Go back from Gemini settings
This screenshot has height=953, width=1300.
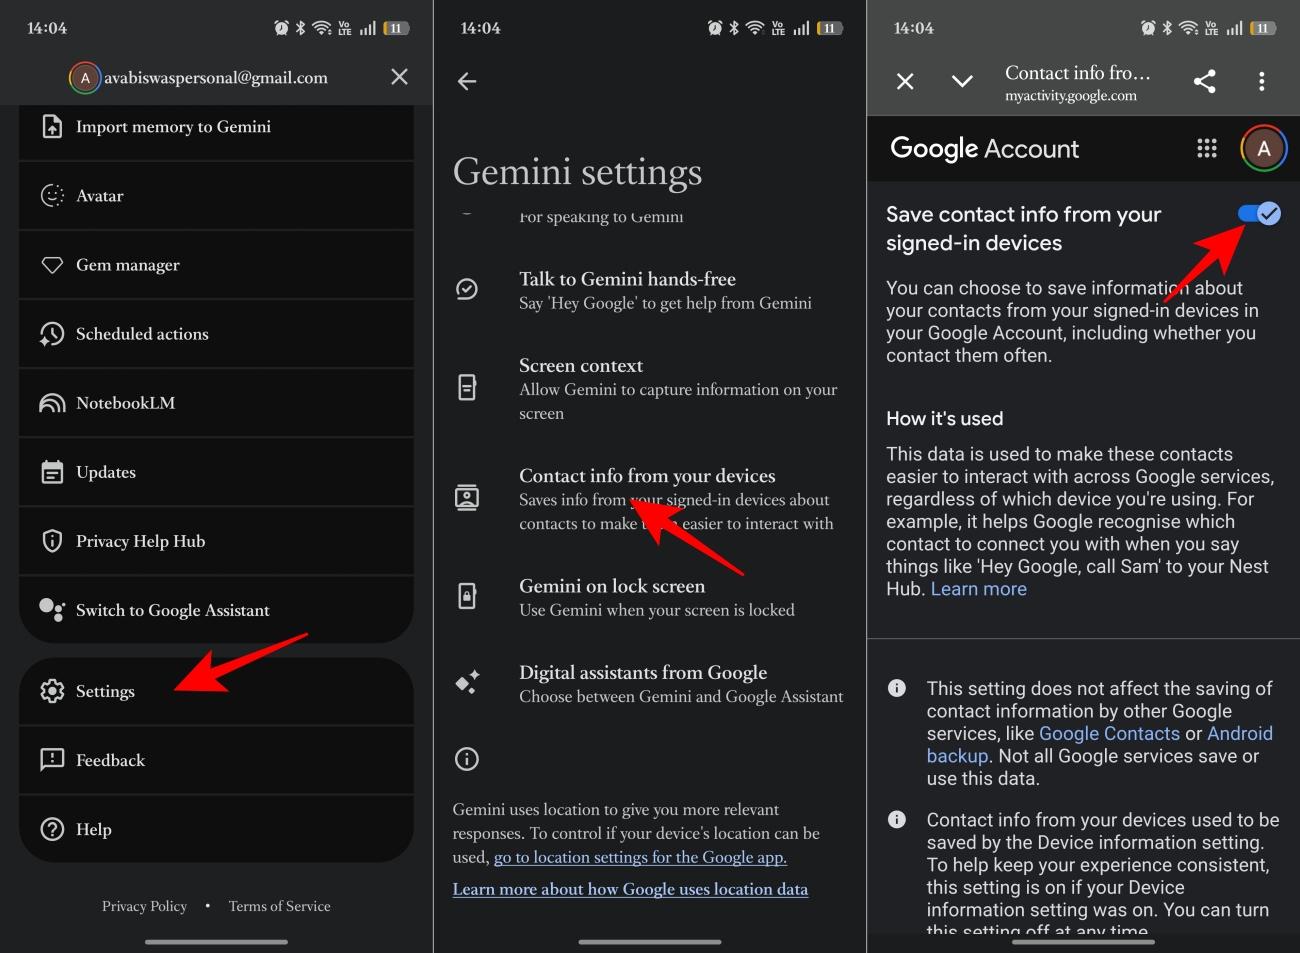(467, 81)
